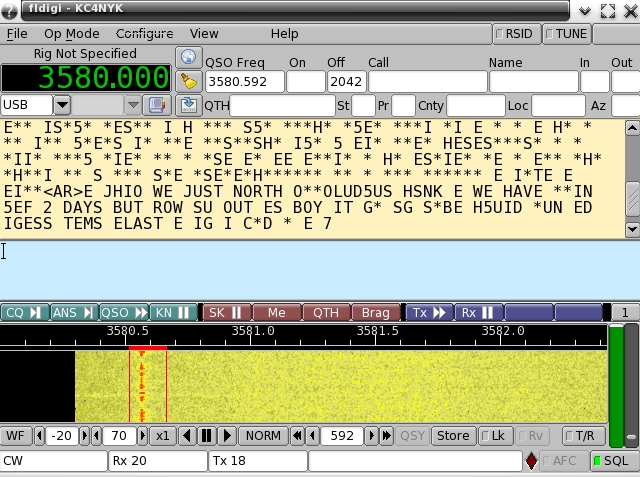Open the Op Mode menu
This screenshot has width=640, height=477.
coord(71,33)
